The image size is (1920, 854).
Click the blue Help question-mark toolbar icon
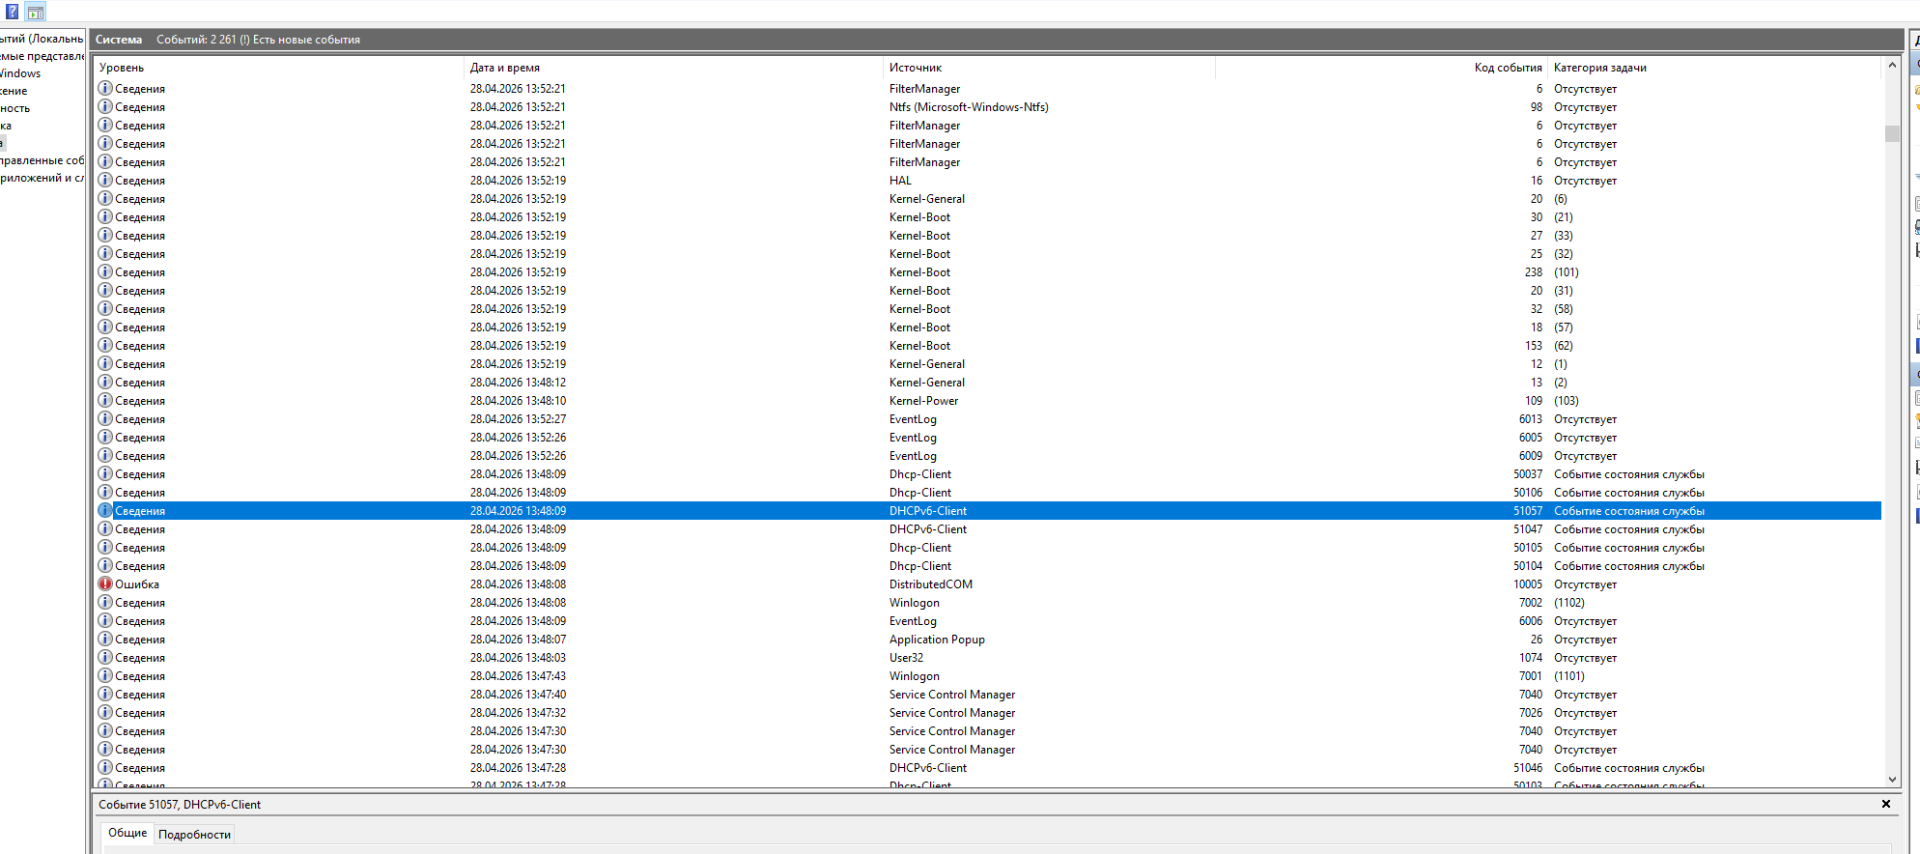12,12
